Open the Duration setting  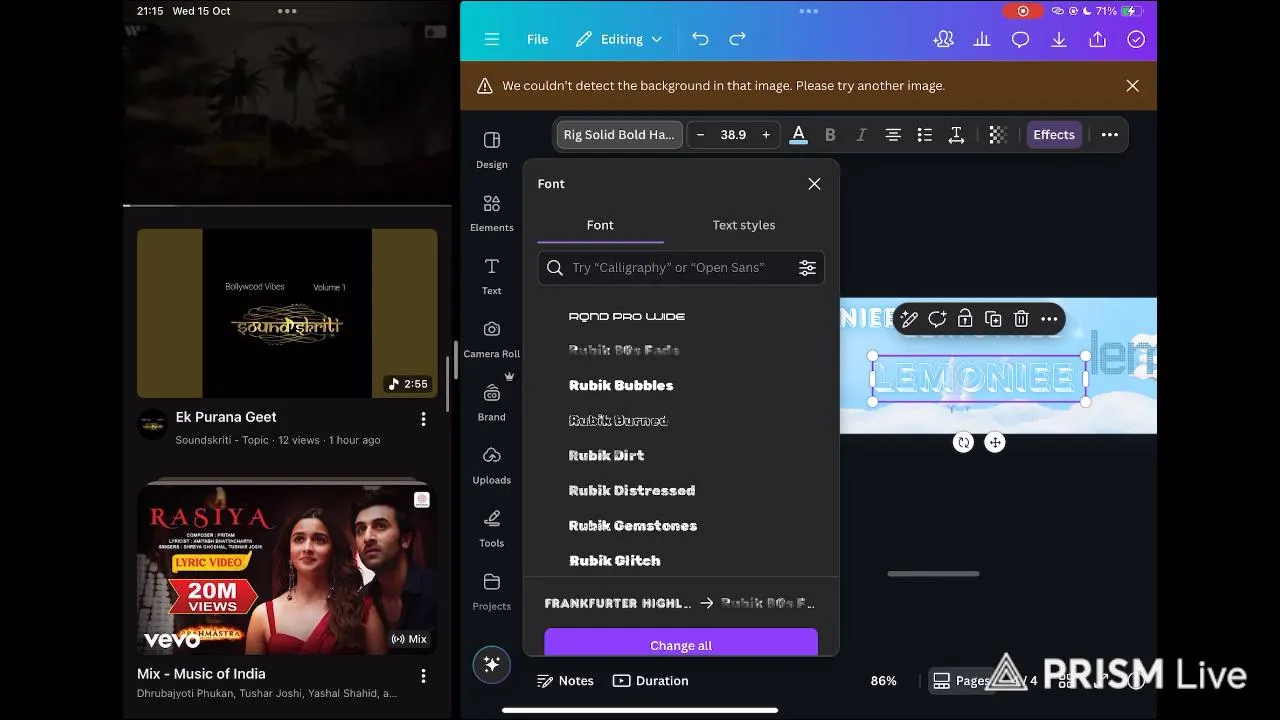pos(650,681)
